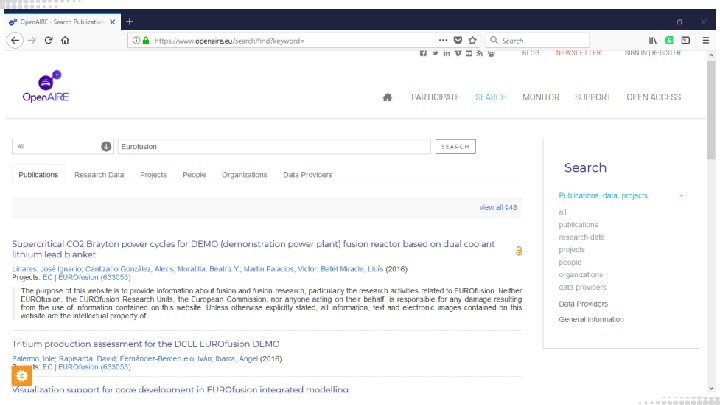This screenshot has width=720, height=405.
Task: Click scrollbar down arrow
Action: [711, 388]
